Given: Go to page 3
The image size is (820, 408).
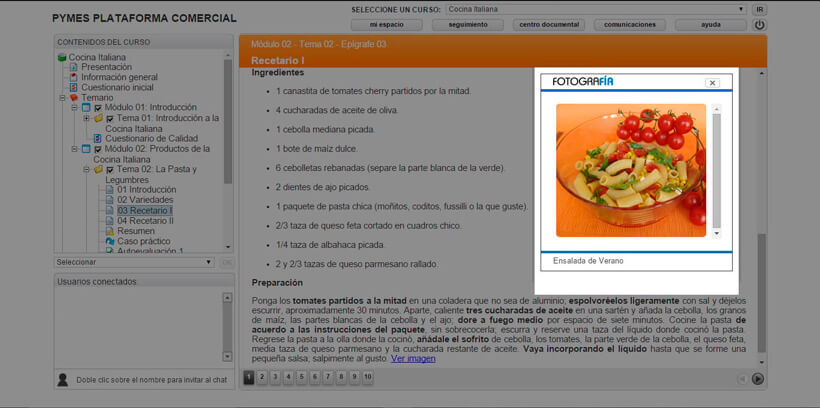Looking at the screenshot, I should pos(275,377).
